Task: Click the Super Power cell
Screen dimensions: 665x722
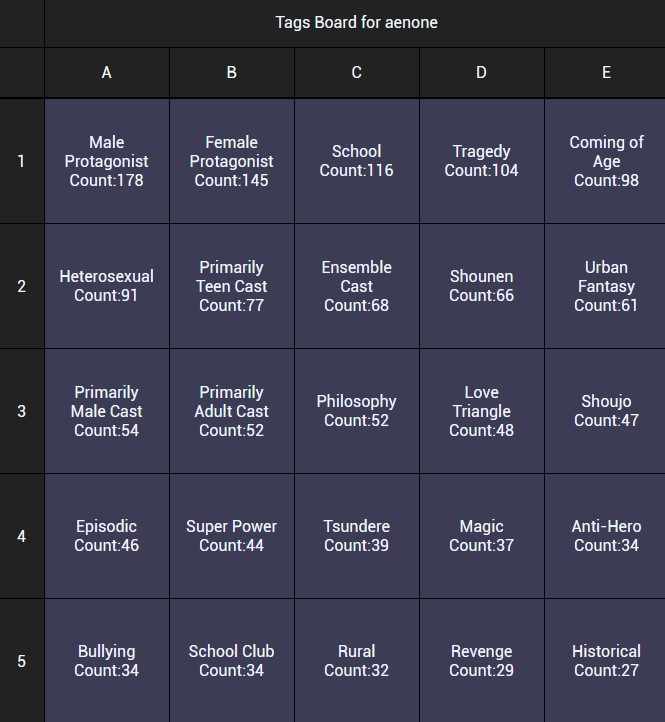Action: [x=232, y=536]
